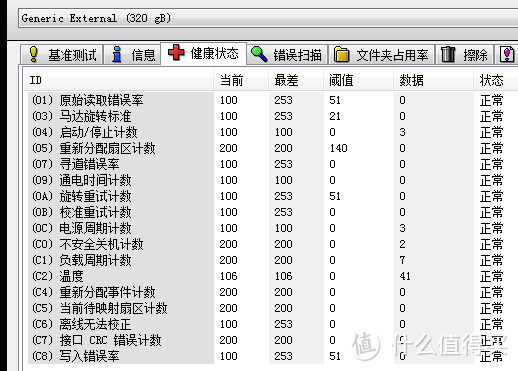Image resolution: width=518 pixels, height=371 pixels.
Task: Click the yellow lightbulb icon on 基准测试 tab
Action: pos(33,54)
